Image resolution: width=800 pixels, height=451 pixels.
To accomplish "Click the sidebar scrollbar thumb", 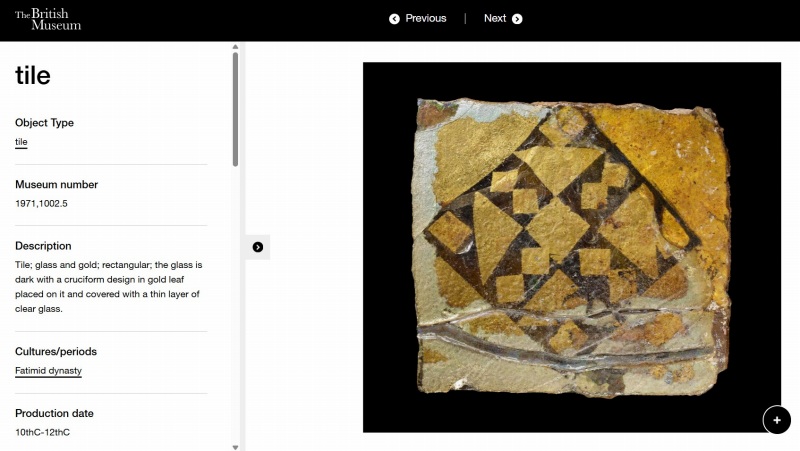I will click(x=235, y=108).
